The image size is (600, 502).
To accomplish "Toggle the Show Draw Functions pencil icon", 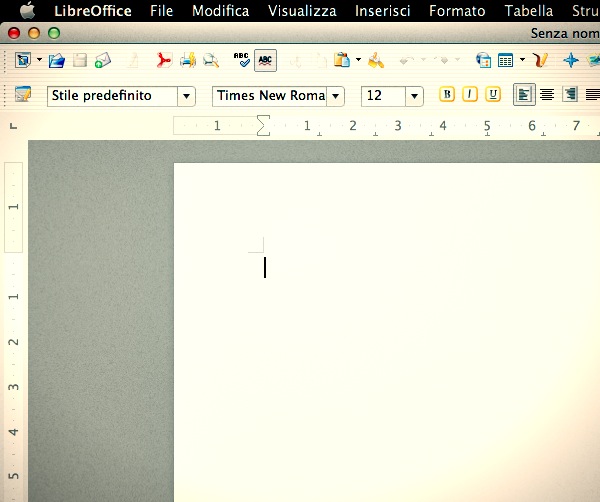I will click(x=540, y=60).
